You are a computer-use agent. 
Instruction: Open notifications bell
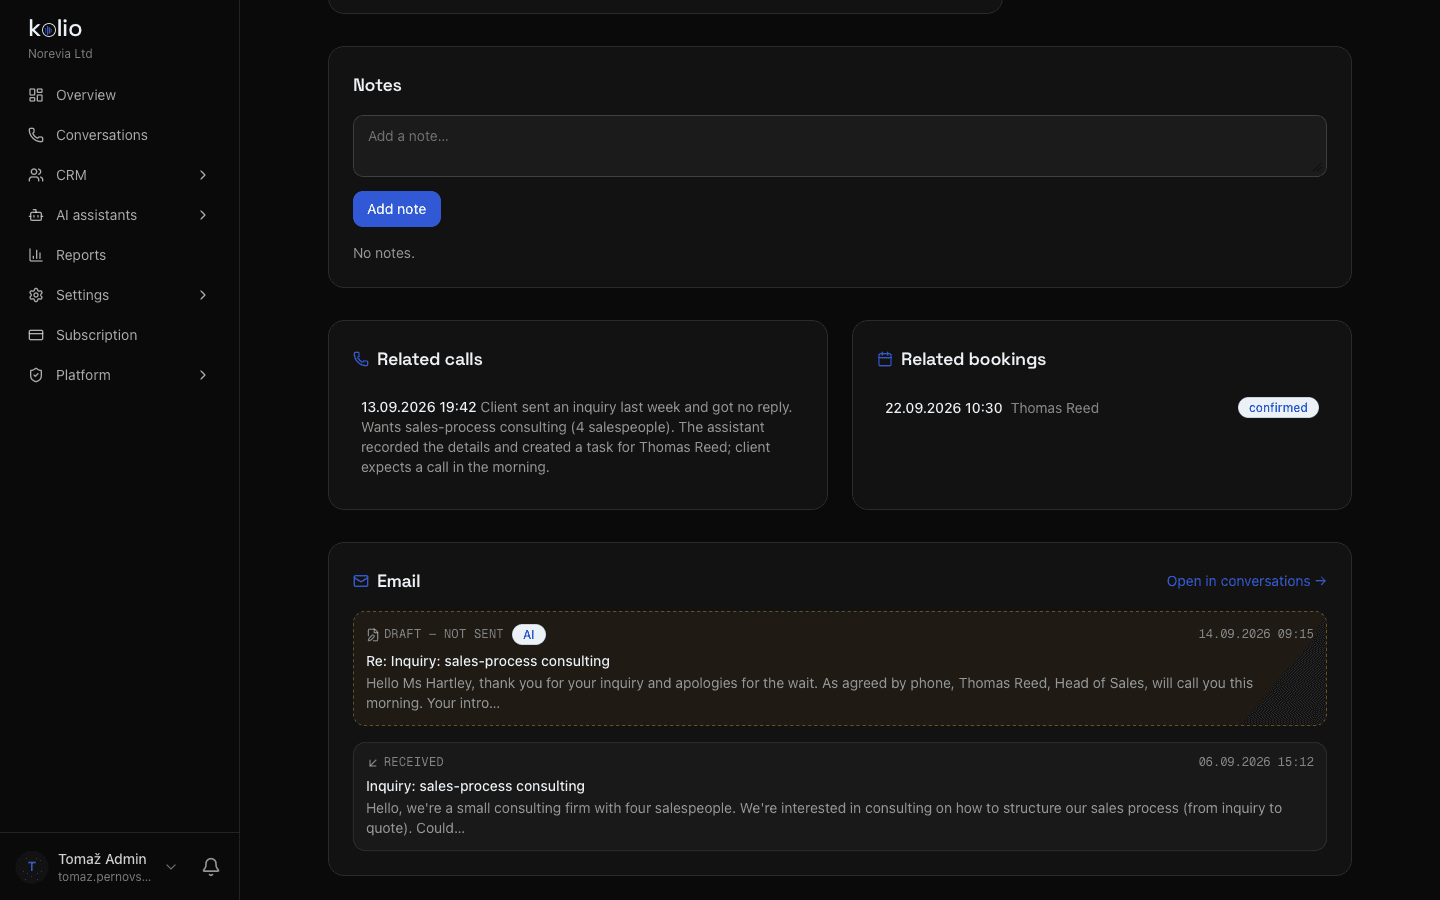point(211,867)
